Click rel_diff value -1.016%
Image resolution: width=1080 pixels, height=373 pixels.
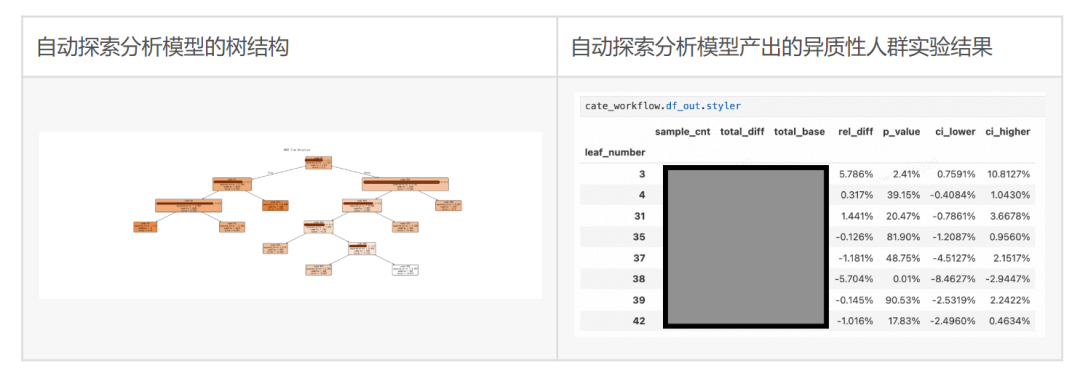[x=854, y=321]
